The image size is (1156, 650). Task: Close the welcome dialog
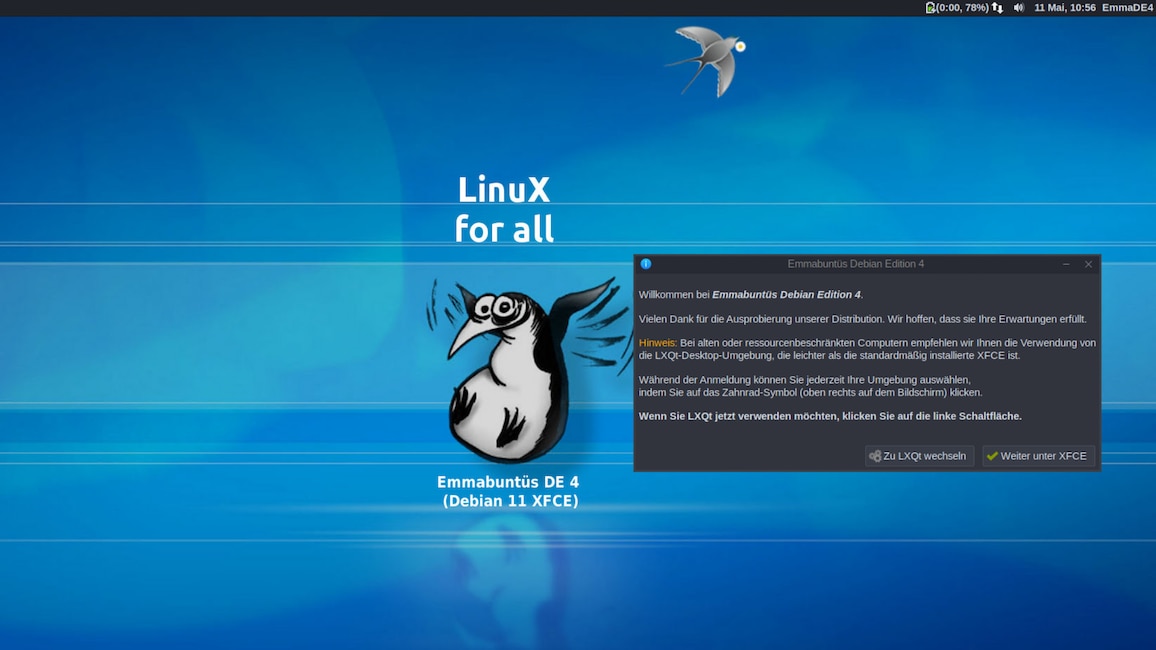[x=1088, y=263]
